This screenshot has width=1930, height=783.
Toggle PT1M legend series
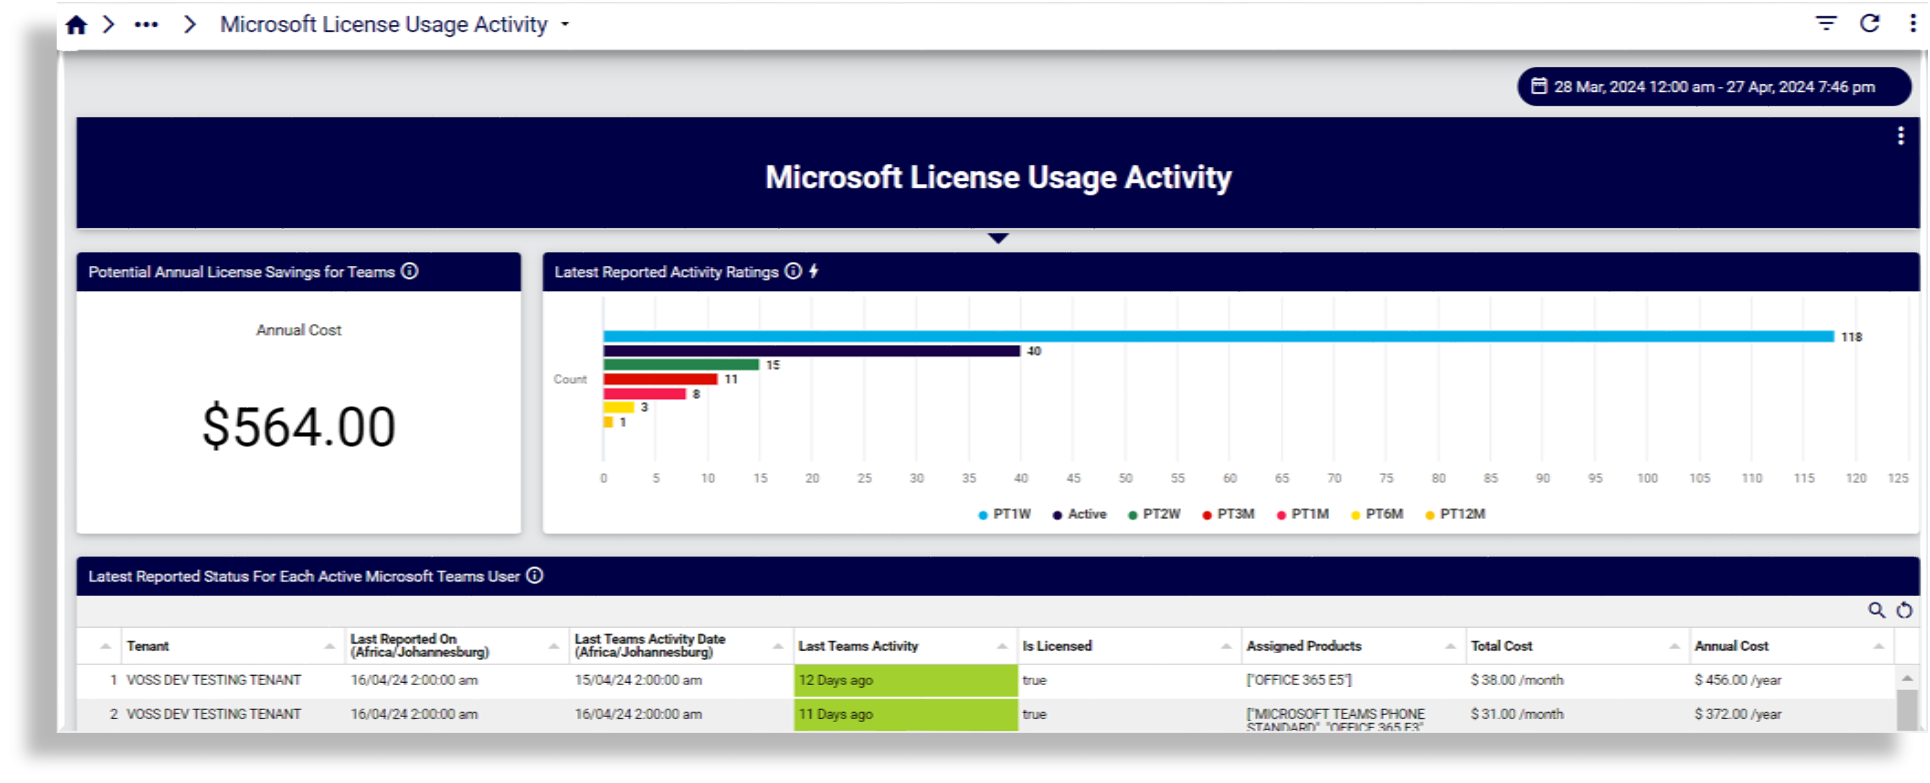click(x=1302, y=514)
